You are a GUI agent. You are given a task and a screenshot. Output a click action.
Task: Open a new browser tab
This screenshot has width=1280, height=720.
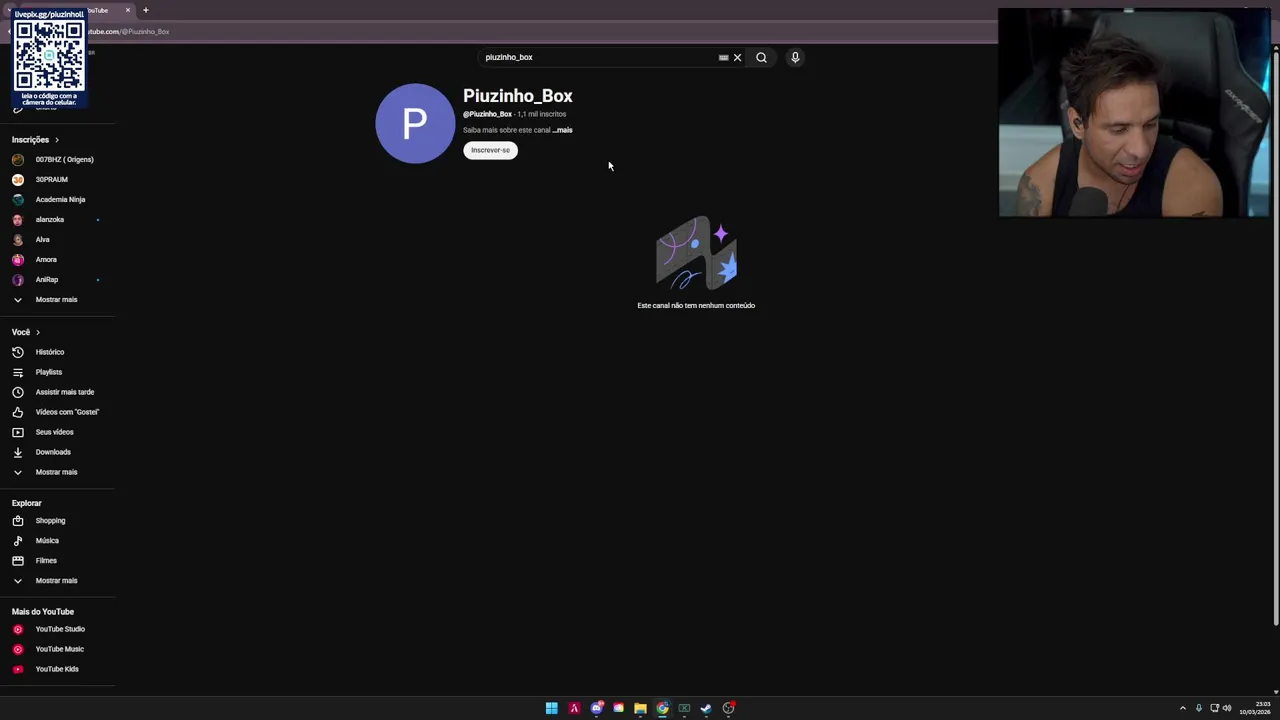[145, 10]
